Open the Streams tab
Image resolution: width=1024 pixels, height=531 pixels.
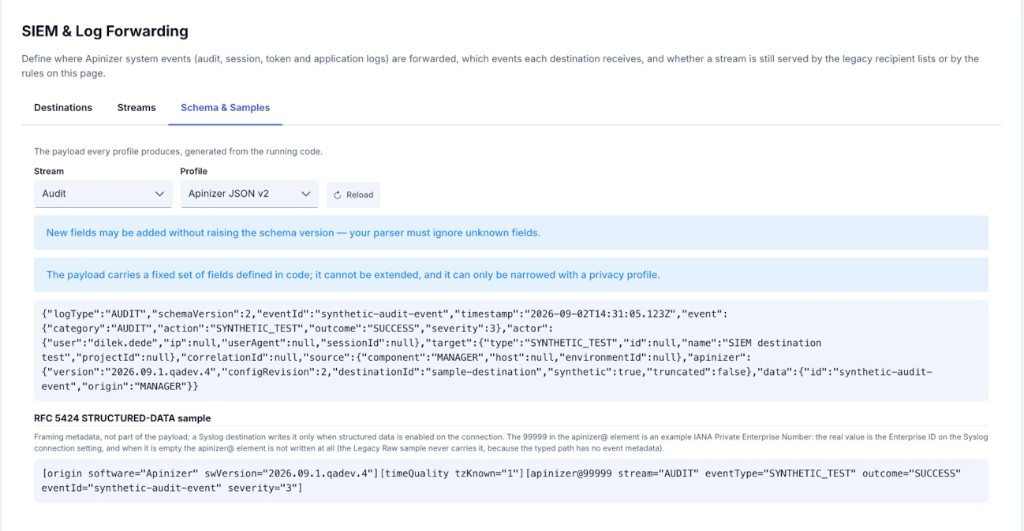(x=136, y=108)
